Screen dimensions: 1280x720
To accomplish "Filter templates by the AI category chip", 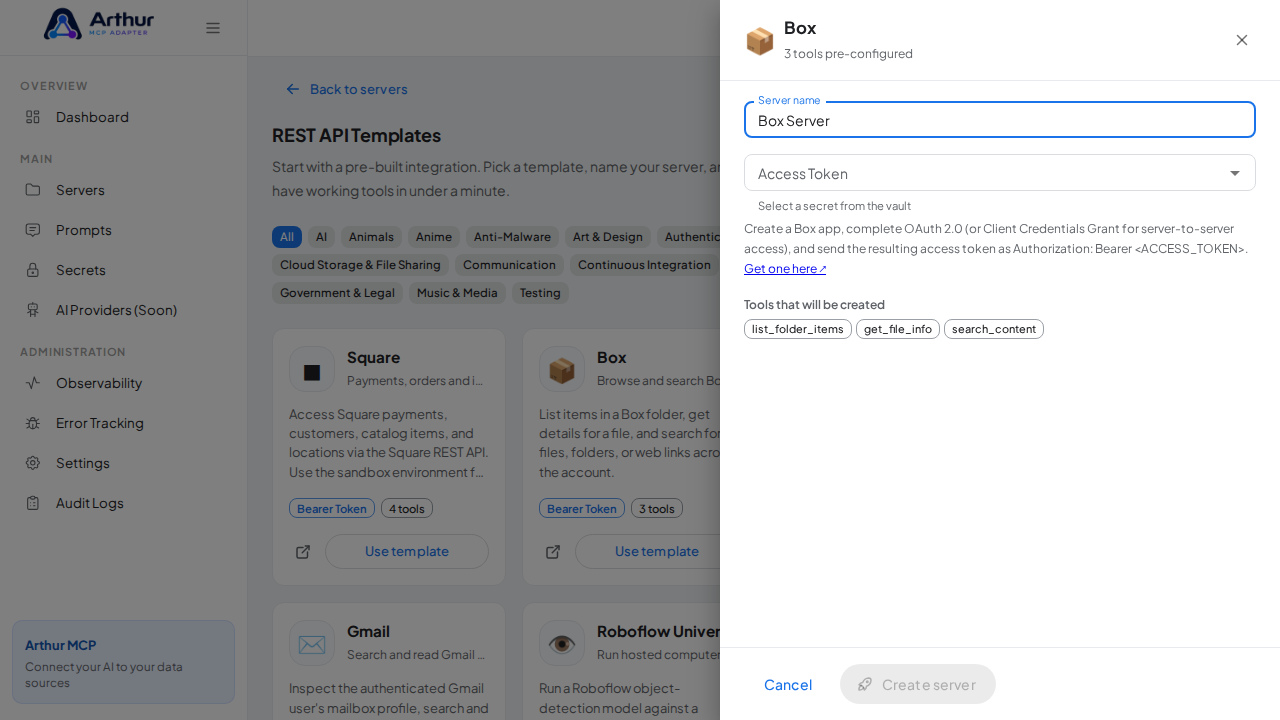I will pos(321,237).
